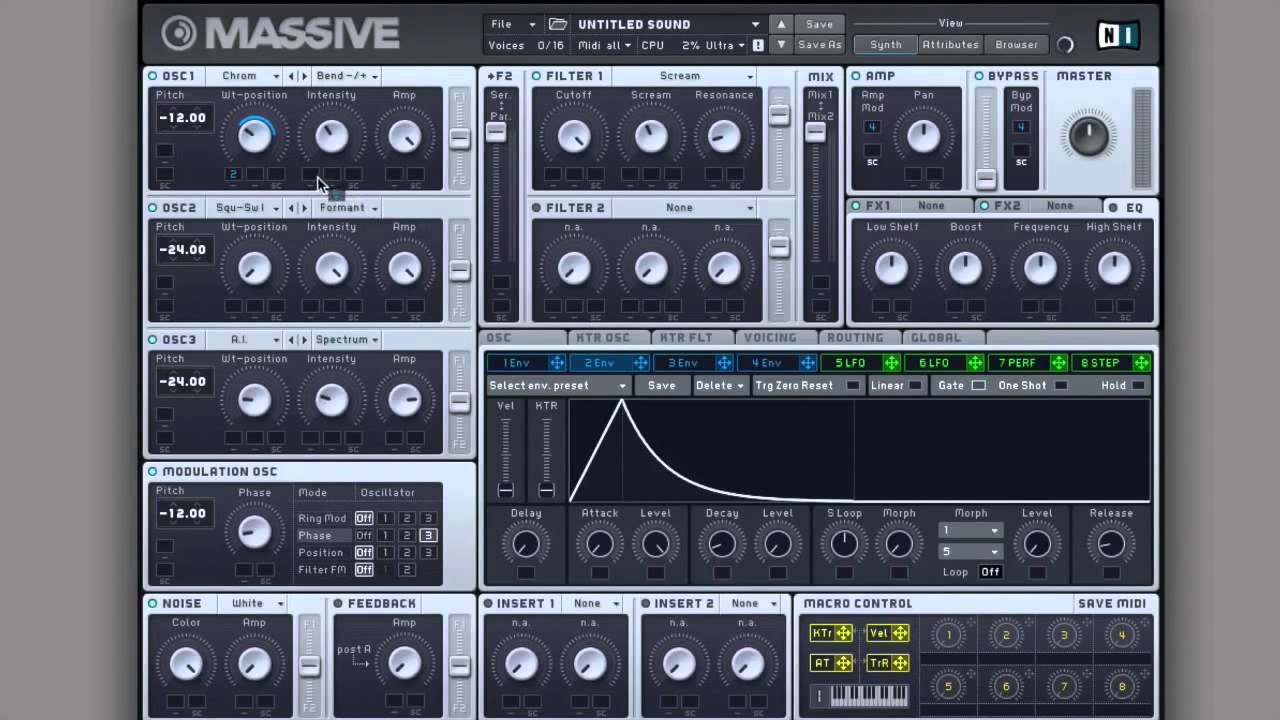1280x720 pixels.
Task: Click the CPU warning exclamation icon
Action: (758, 45)
